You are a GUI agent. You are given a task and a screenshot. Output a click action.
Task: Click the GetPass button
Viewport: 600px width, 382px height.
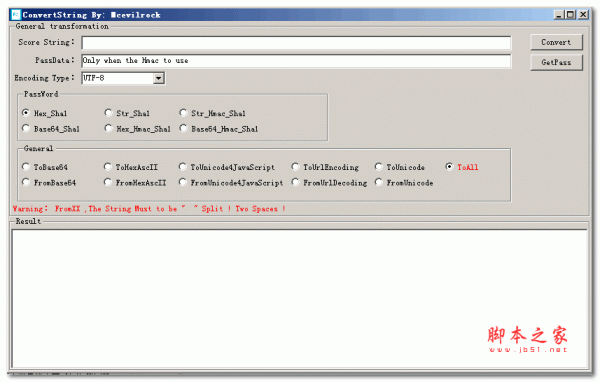(556, 62)
